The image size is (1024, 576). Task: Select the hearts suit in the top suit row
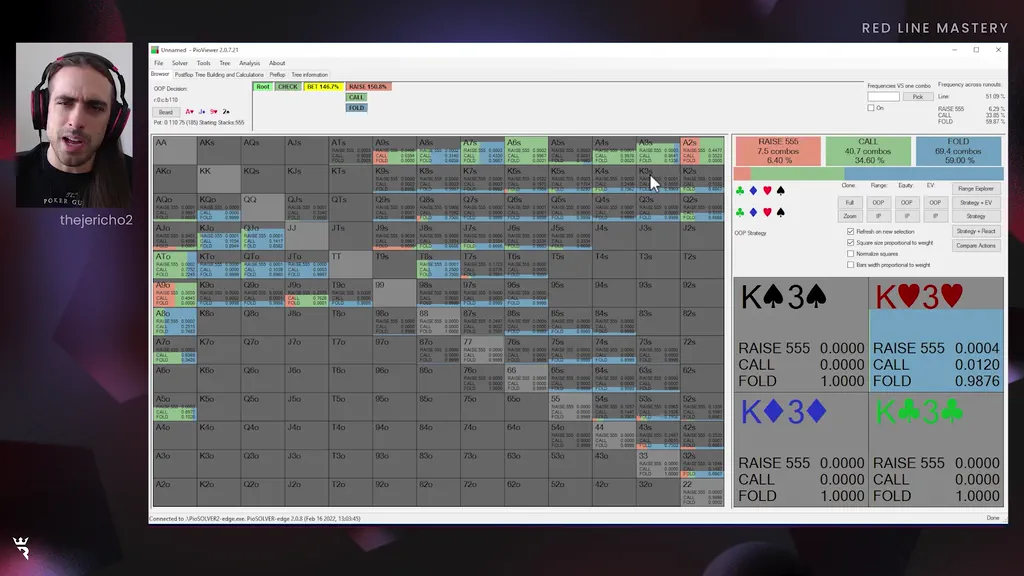[767, 191]
